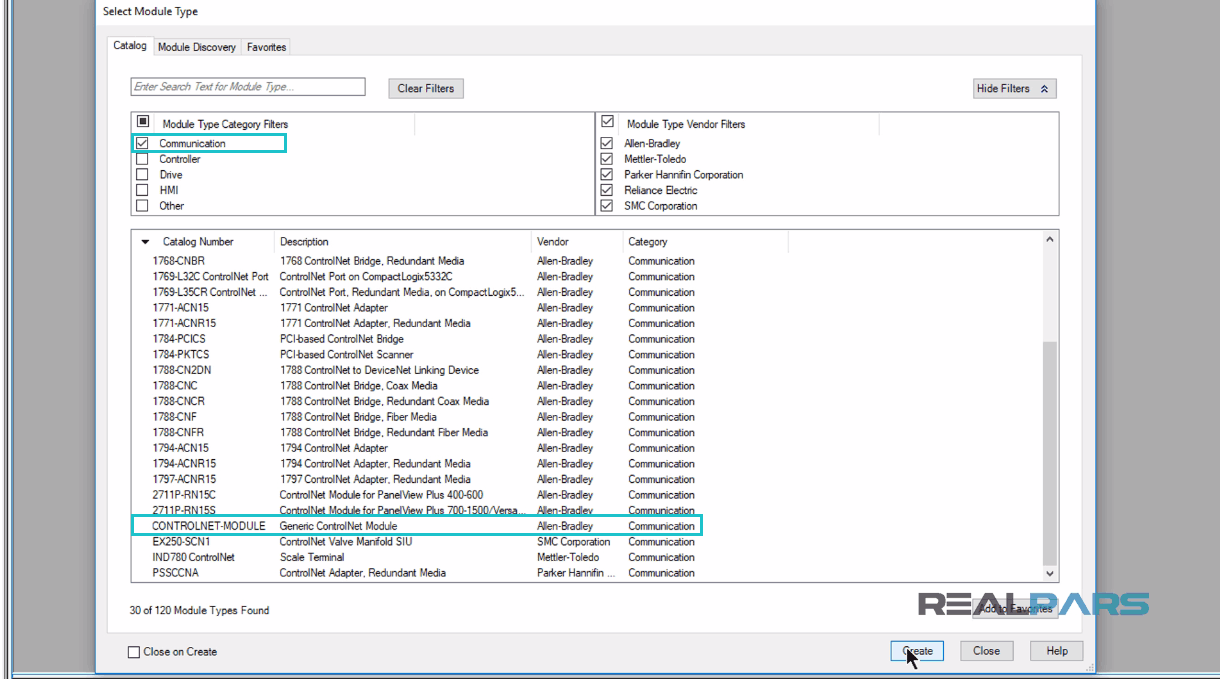Uncheck the Mettler-Toledo vendor filter
The image size is (1220, 679).
click(x=607, y=159)
